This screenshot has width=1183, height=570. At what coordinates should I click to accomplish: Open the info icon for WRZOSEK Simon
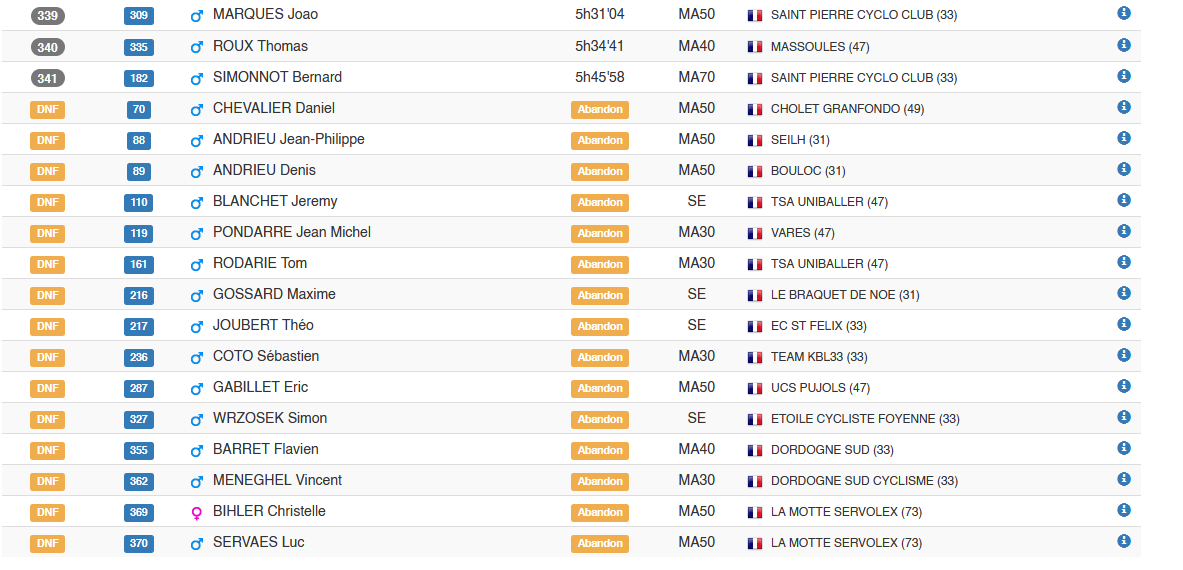(1124, 417)
